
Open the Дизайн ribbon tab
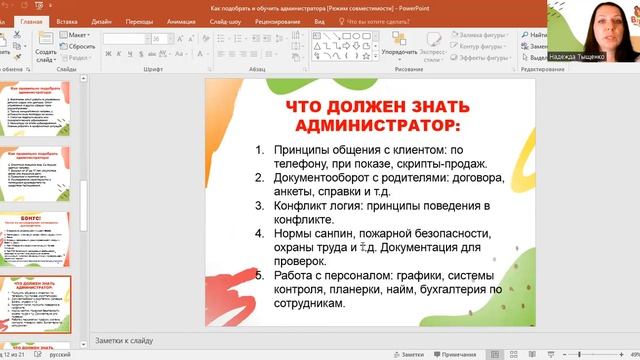[x=102, y=22]
